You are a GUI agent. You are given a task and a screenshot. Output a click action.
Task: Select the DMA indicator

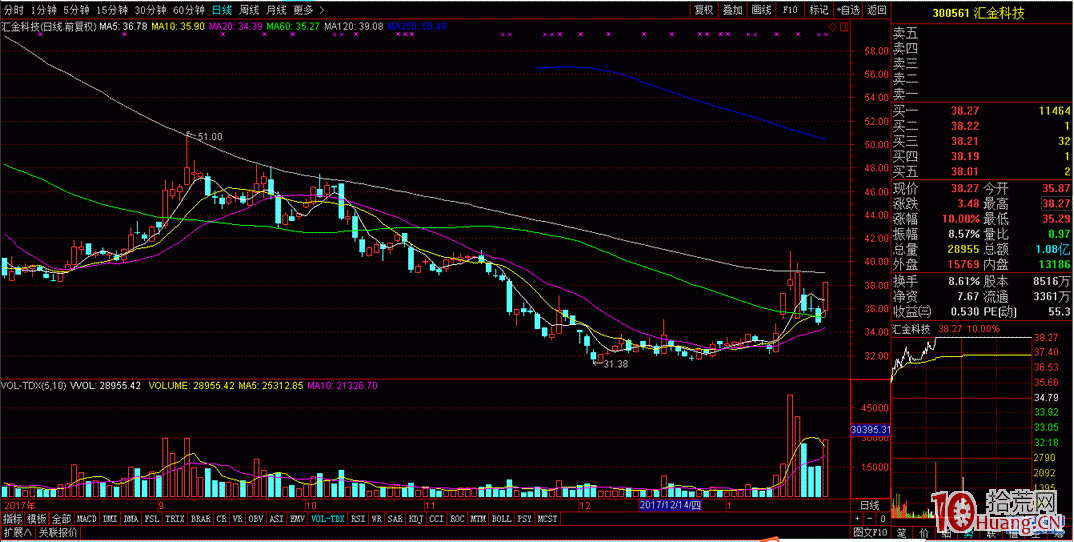pos(132,519)
